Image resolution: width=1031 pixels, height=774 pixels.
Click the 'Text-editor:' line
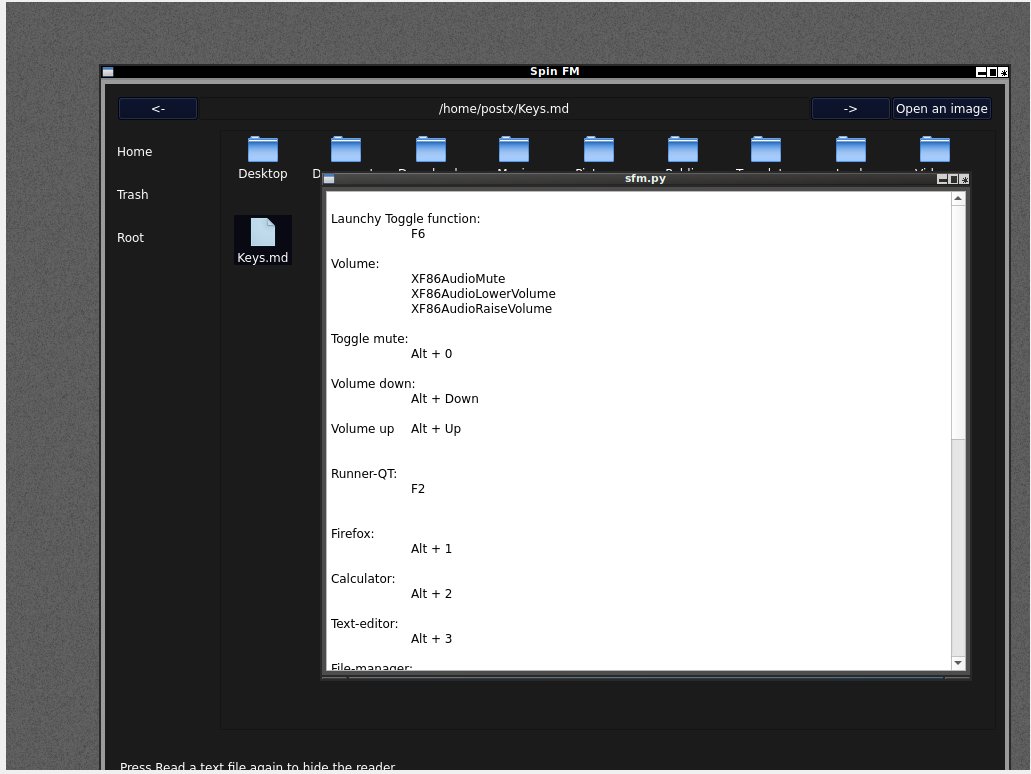pyautogui.click(x=364, y=624)
